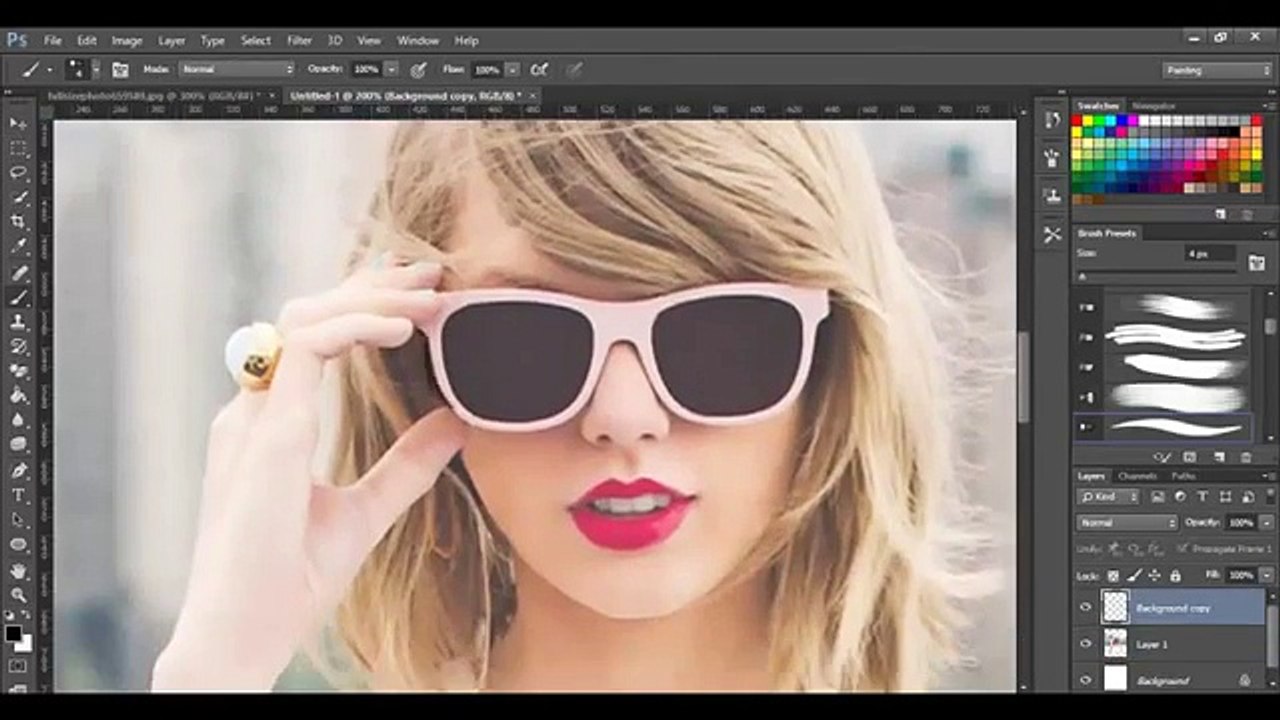1280x720 pixels.
Task: Toggle Propagate Frame 1 checkbox
Action: coord(1183,549)
